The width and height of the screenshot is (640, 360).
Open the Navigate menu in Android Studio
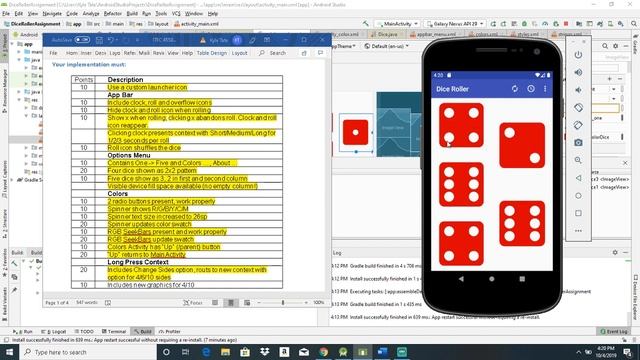pyautogui.click(x=52, y=13)
